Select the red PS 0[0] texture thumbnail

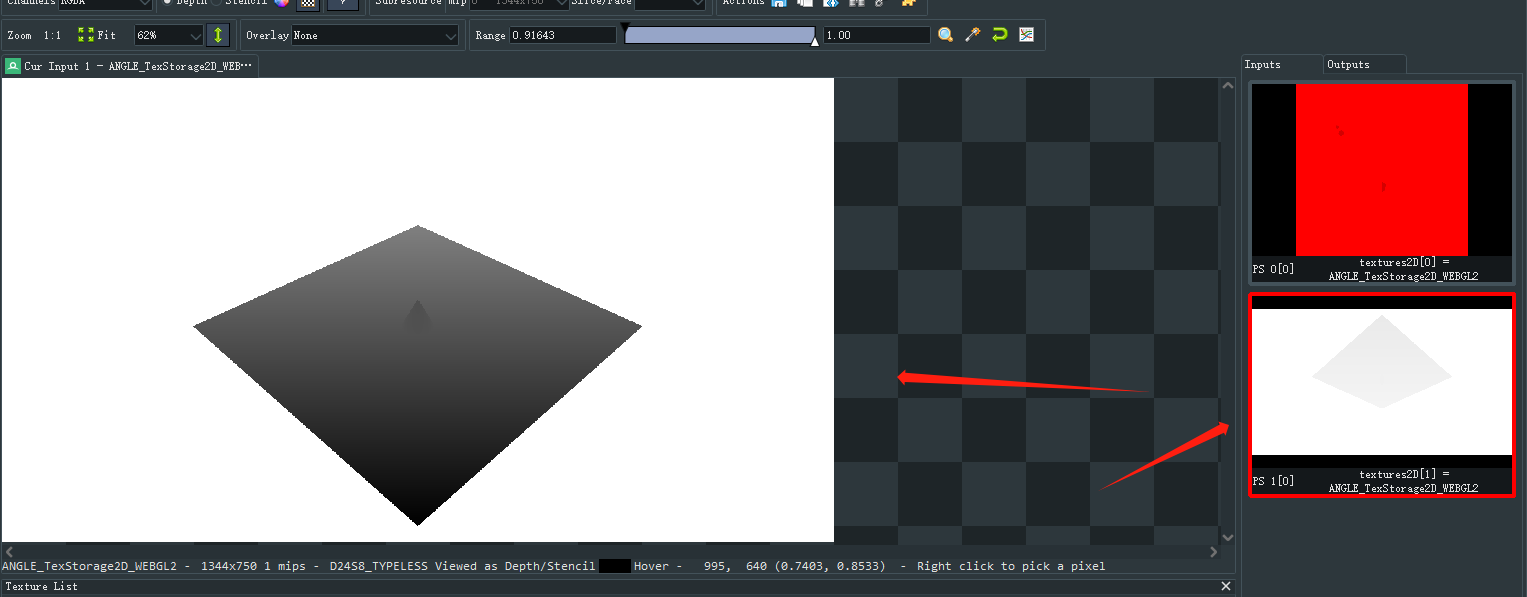(1381, 170)
